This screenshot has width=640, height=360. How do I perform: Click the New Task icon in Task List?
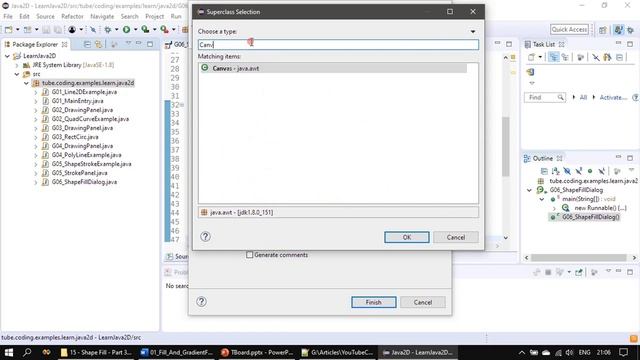[531, 57]
